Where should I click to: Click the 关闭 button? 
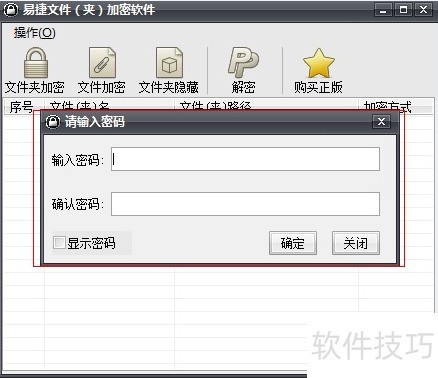coord(356,243)
